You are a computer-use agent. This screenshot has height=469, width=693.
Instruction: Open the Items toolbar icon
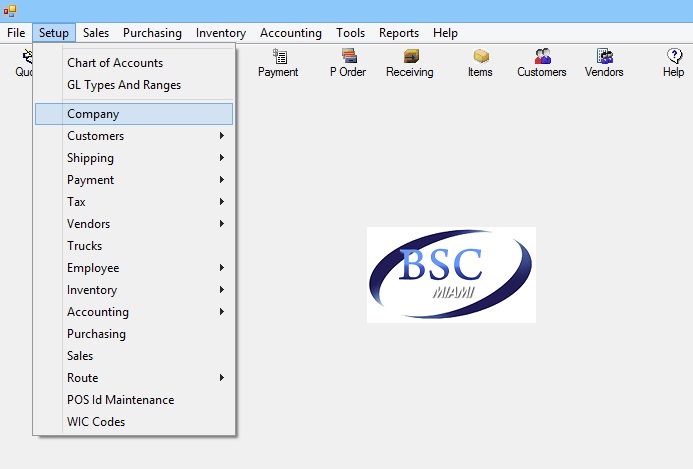point(480,63)
